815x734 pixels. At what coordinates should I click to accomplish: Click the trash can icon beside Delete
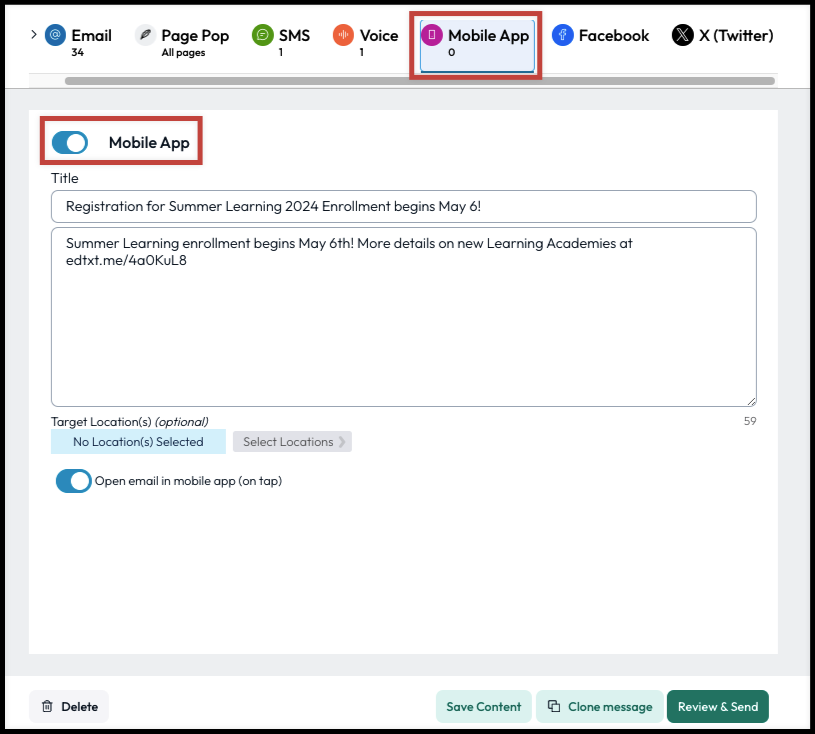[x=47, y=706]
